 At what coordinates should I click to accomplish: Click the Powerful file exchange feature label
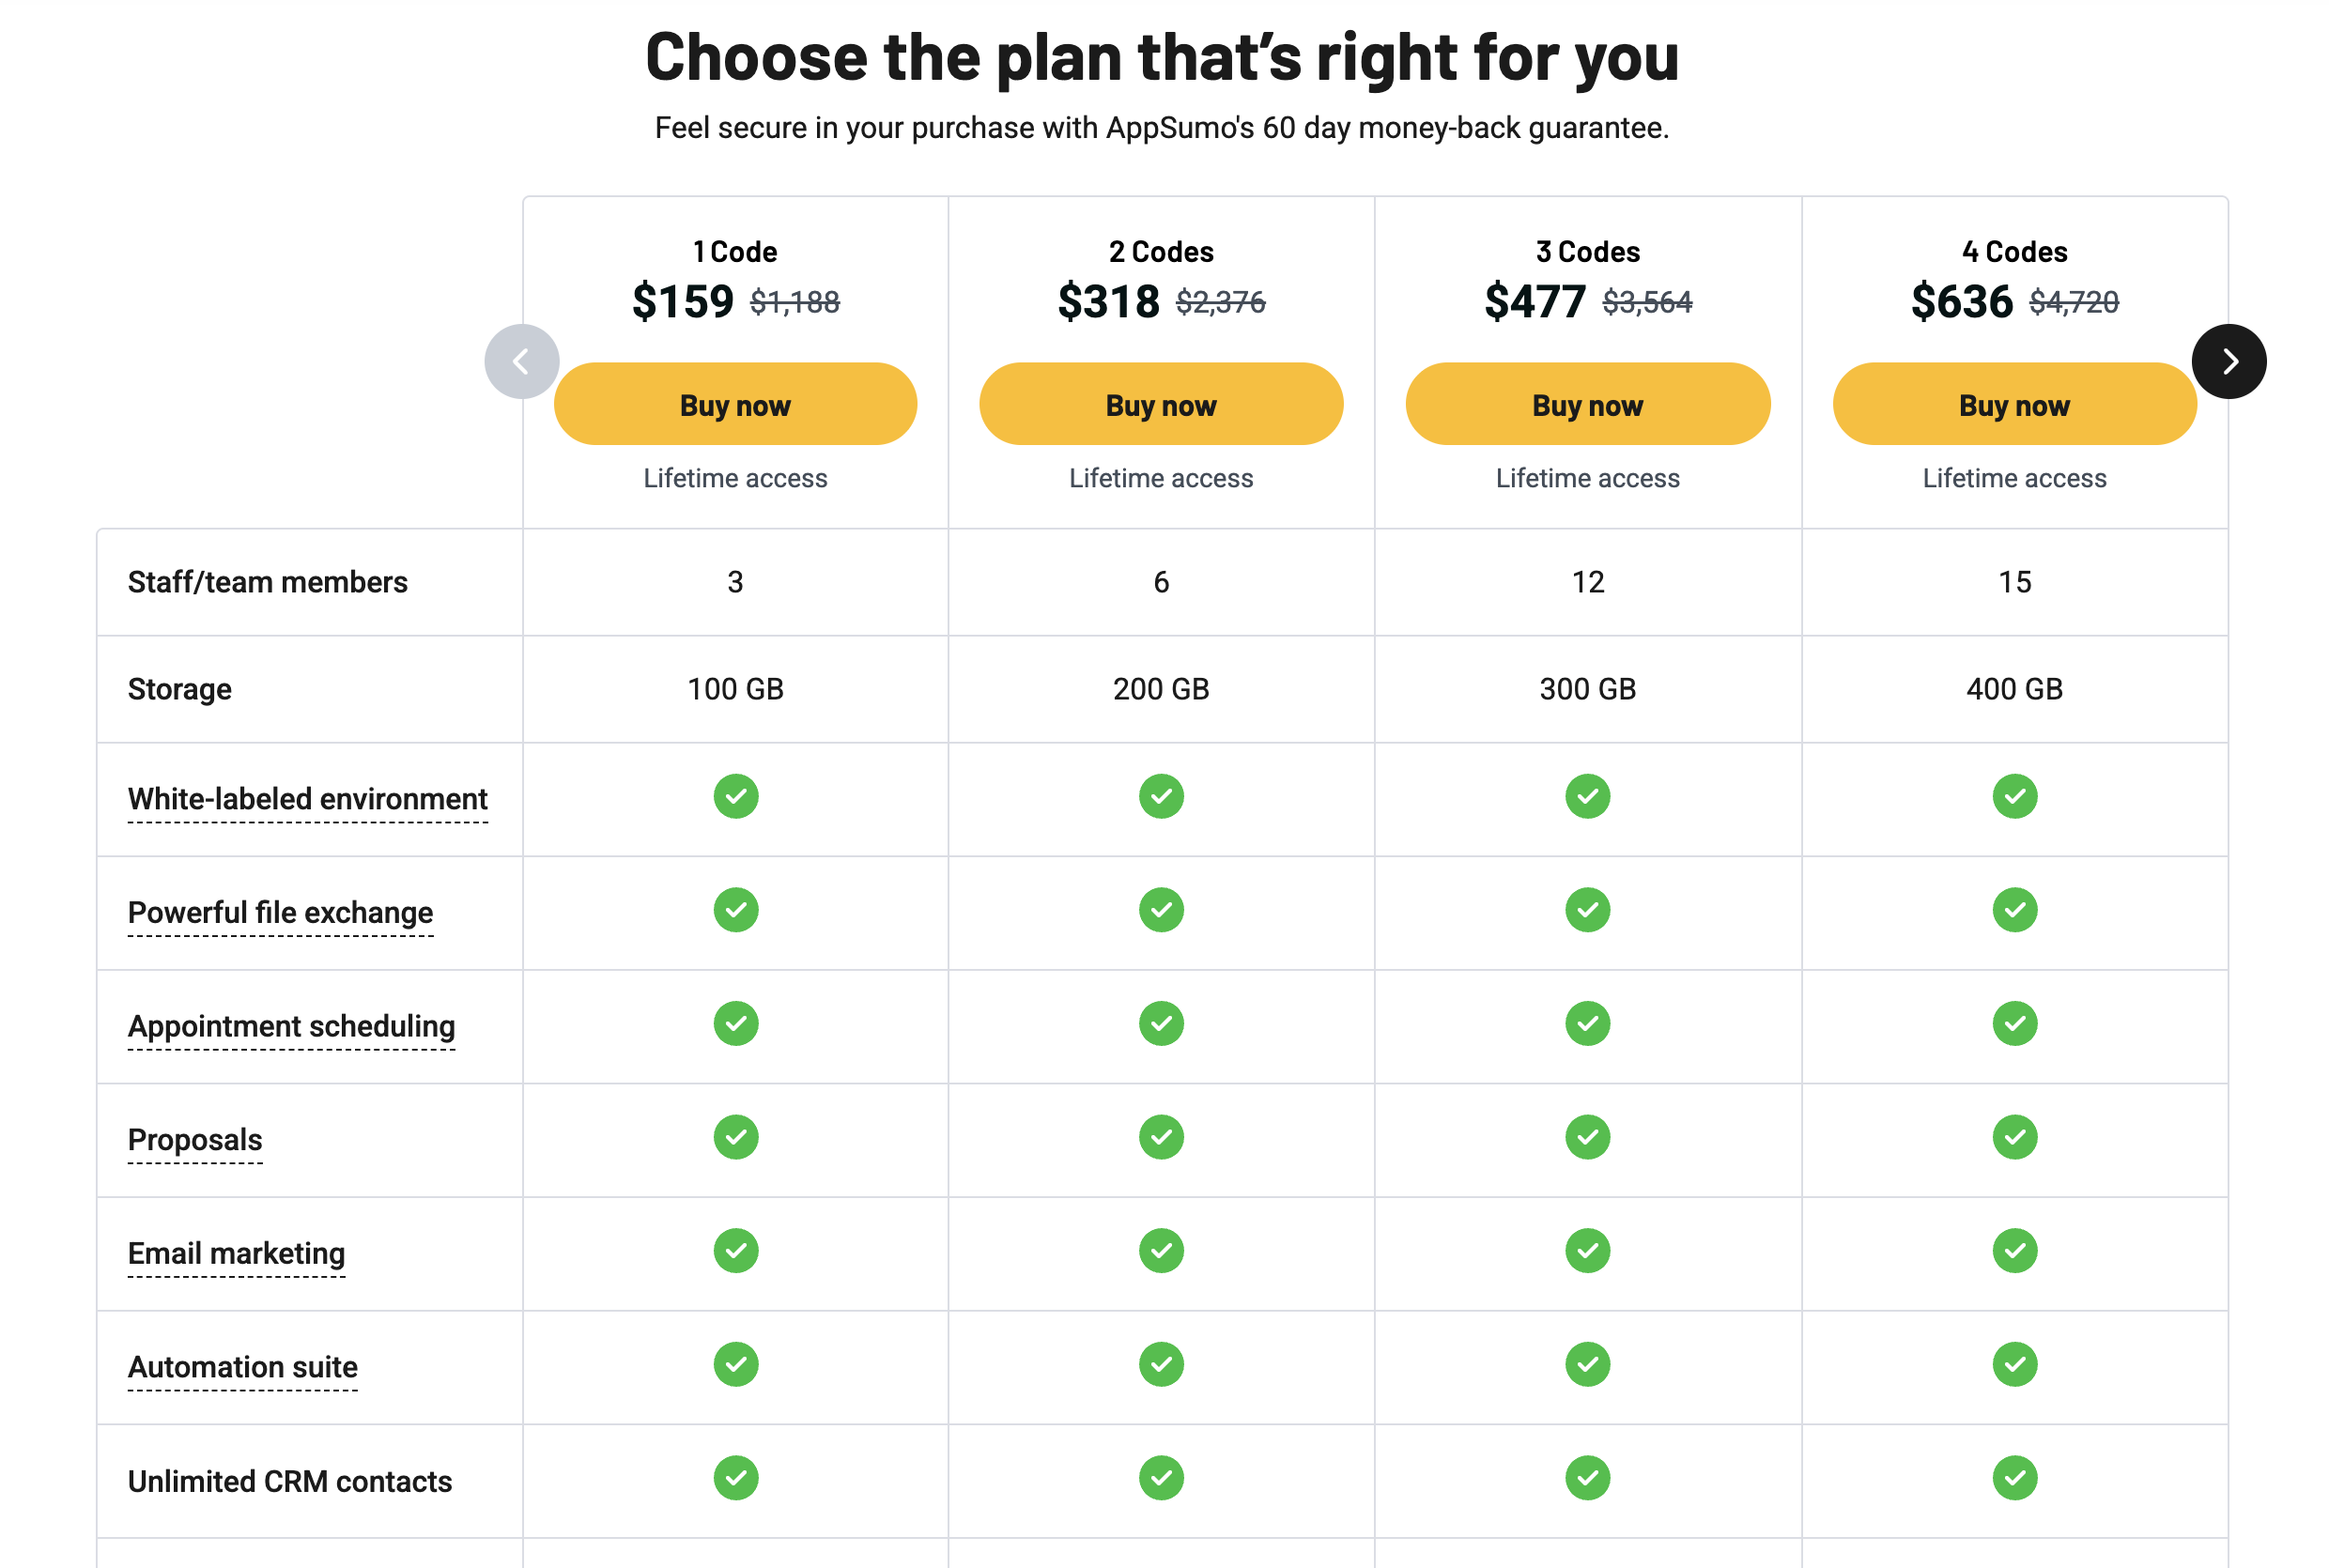(x=280, y=912)
